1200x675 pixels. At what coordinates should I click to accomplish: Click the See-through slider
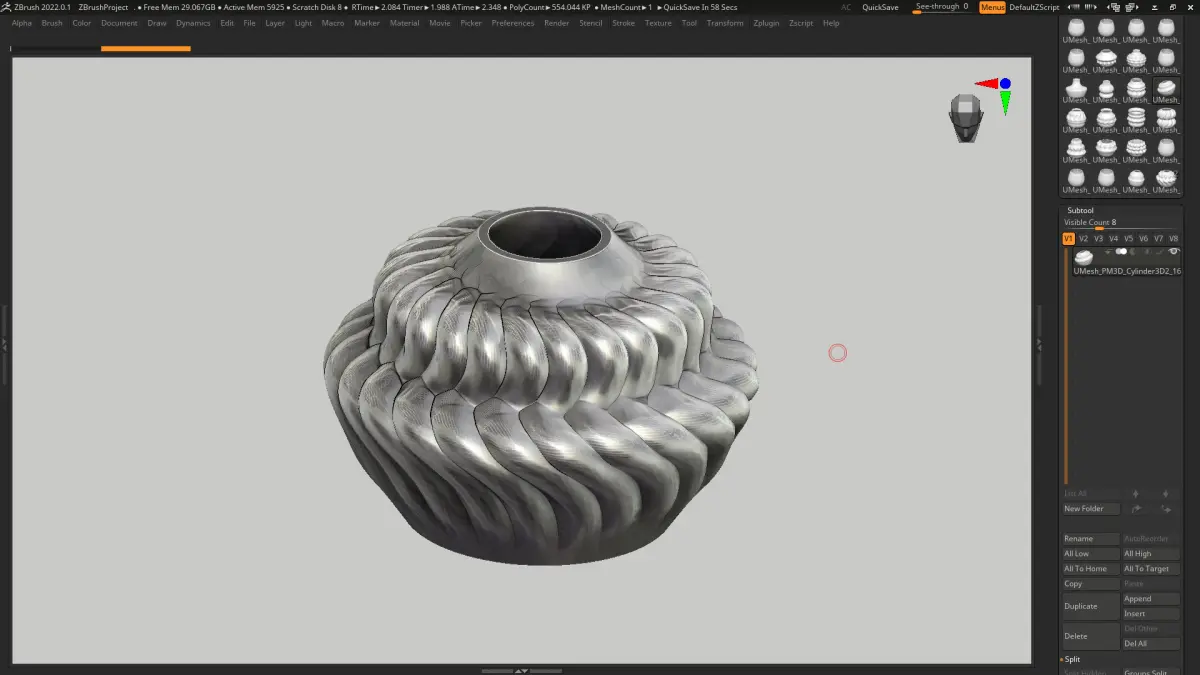pos(942,7)
